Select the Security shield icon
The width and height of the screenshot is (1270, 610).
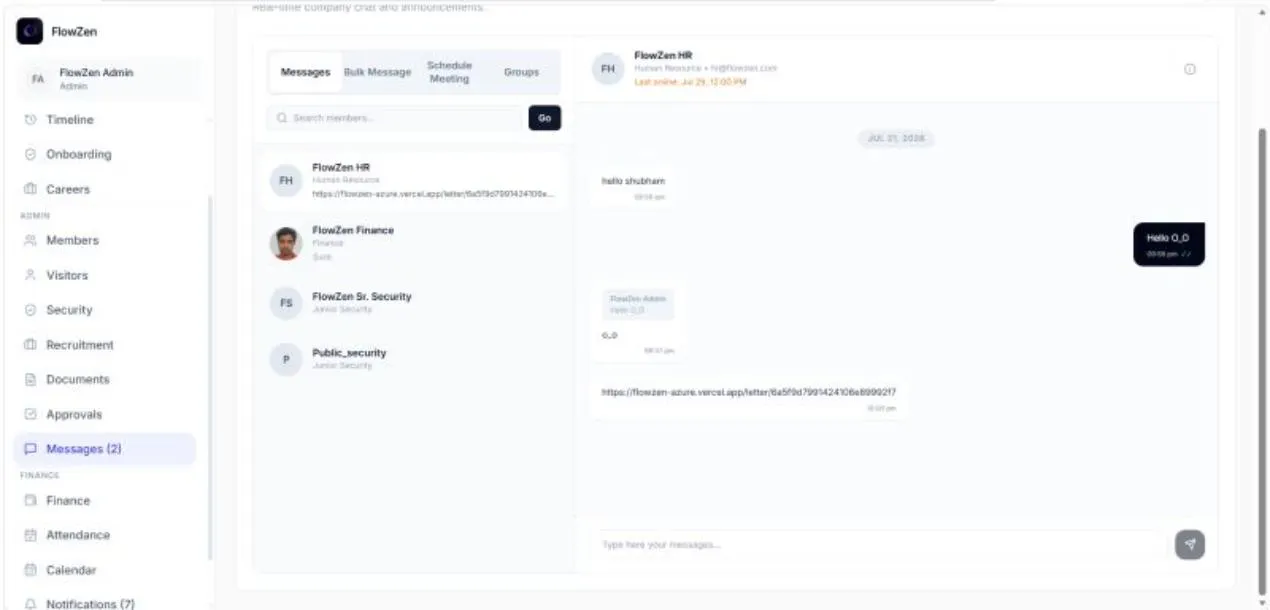(30, 310)
